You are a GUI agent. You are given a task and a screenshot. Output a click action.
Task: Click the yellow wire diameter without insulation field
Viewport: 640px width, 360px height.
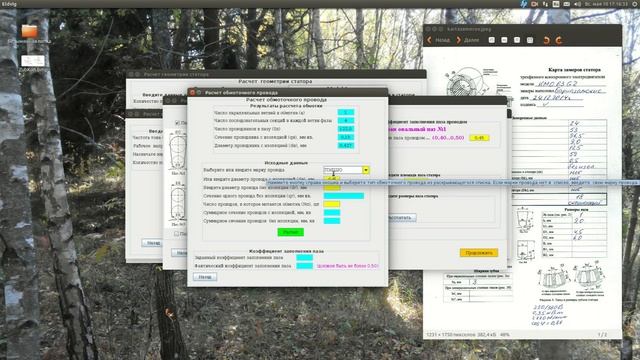coord(332,188)
